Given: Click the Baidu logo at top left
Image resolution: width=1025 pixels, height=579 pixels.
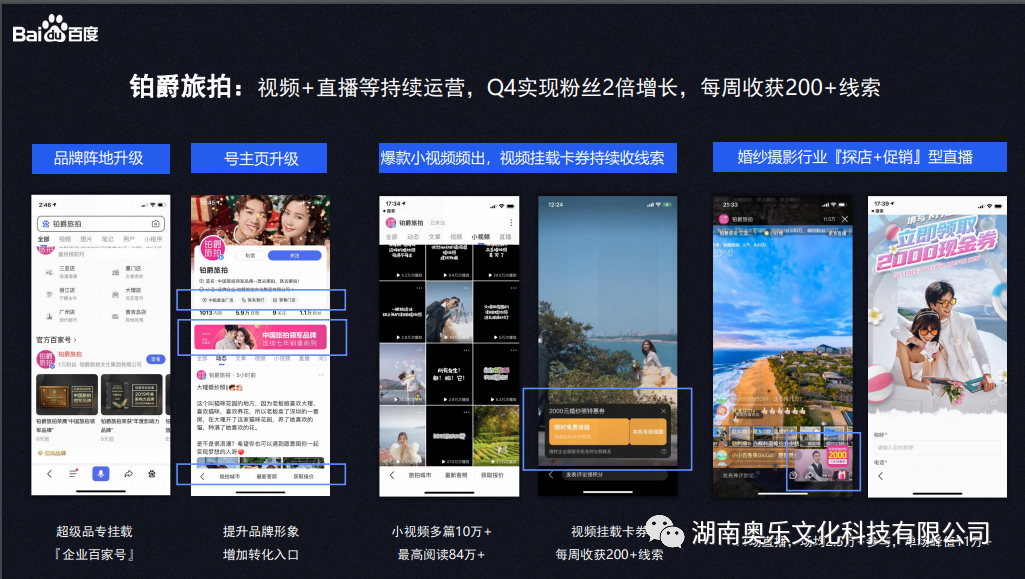Looking at the screenshot, I should click(55, 29).
